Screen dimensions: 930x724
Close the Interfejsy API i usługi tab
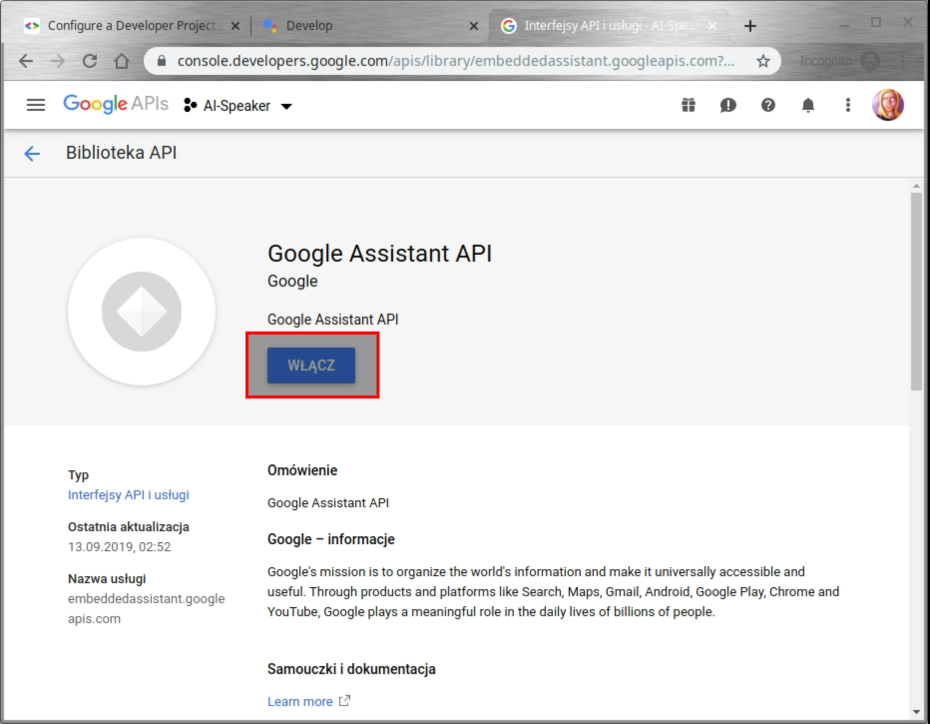click(712, 26)
